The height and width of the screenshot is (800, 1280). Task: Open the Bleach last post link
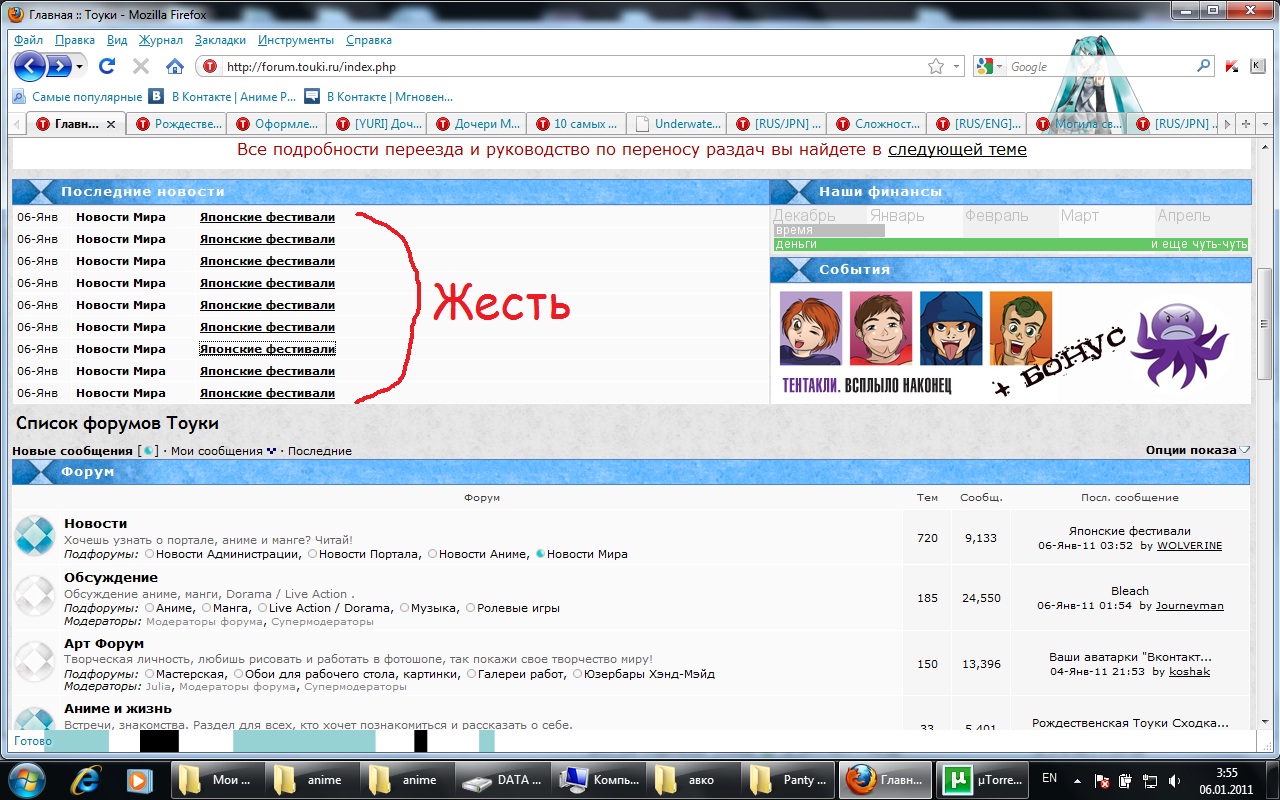pyautogui.click(x=1130, y=591)
